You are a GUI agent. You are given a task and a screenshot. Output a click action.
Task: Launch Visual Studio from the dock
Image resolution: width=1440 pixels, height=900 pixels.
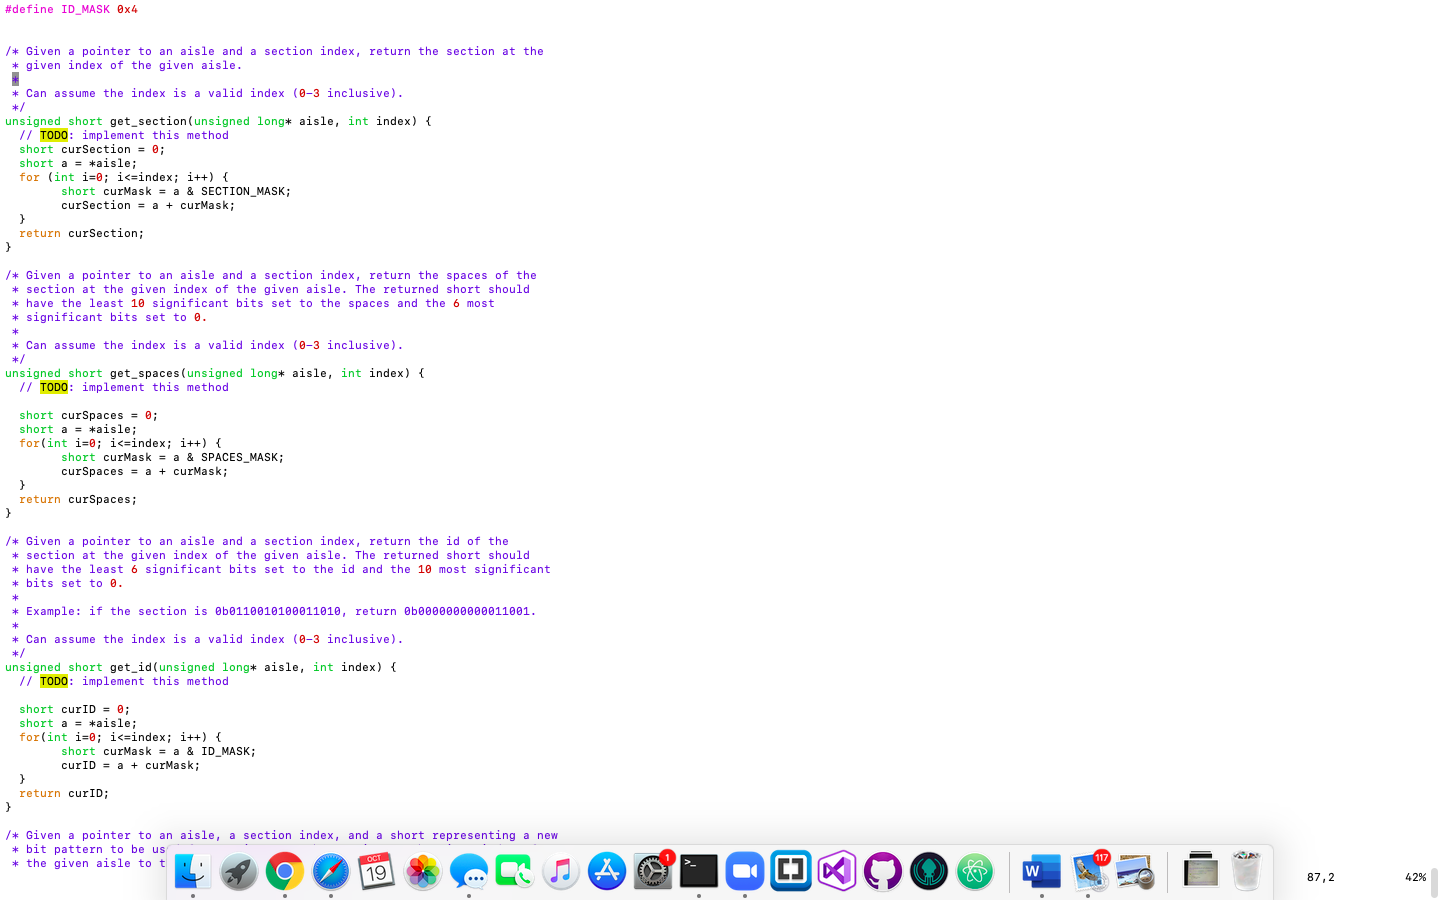coord(837,871)
